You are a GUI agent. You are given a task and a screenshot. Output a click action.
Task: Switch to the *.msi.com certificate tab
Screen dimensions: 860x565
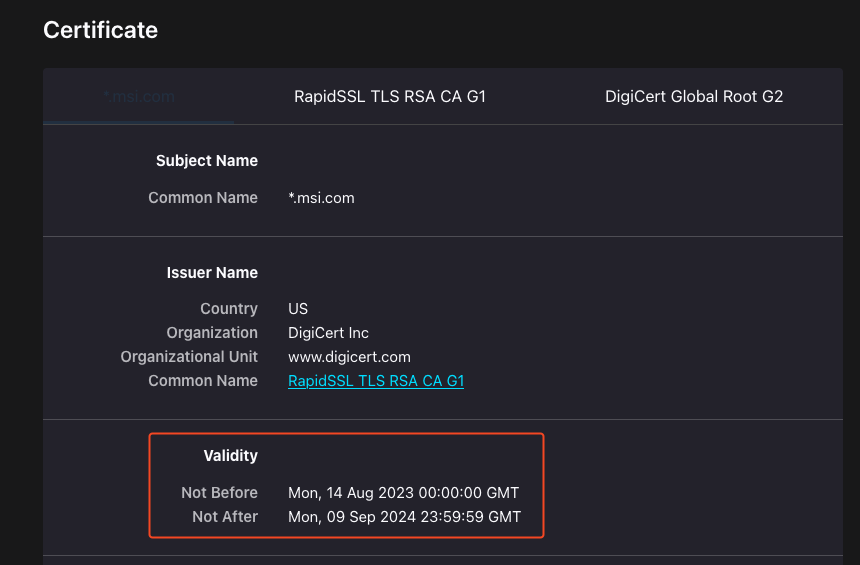[139, 97]
